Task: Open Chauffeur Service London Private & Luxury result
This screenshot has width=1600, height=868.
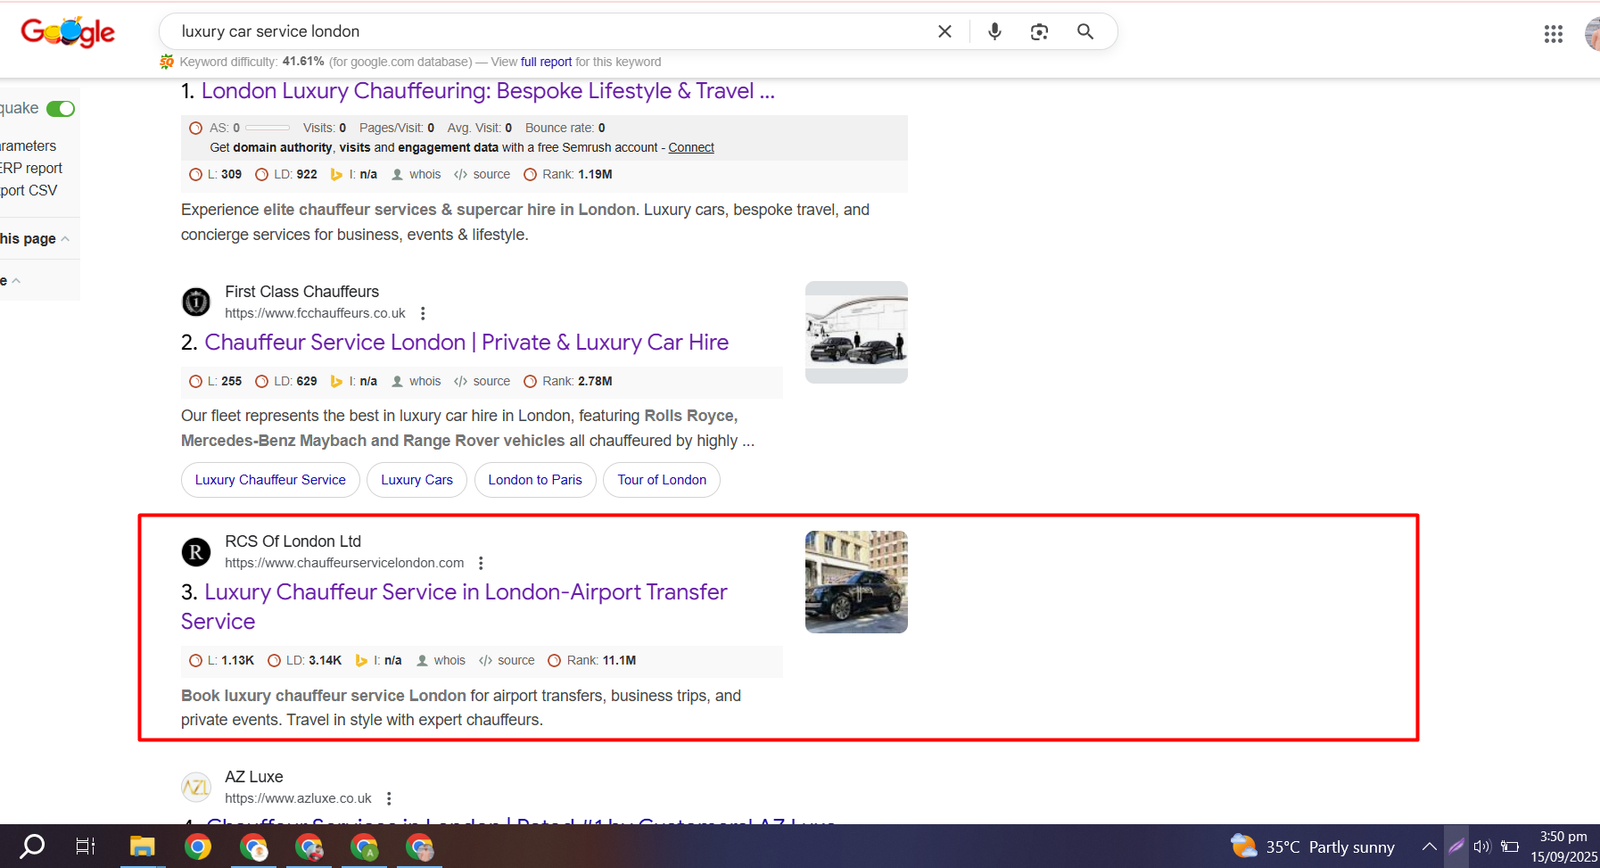Action: pos(466,342)
